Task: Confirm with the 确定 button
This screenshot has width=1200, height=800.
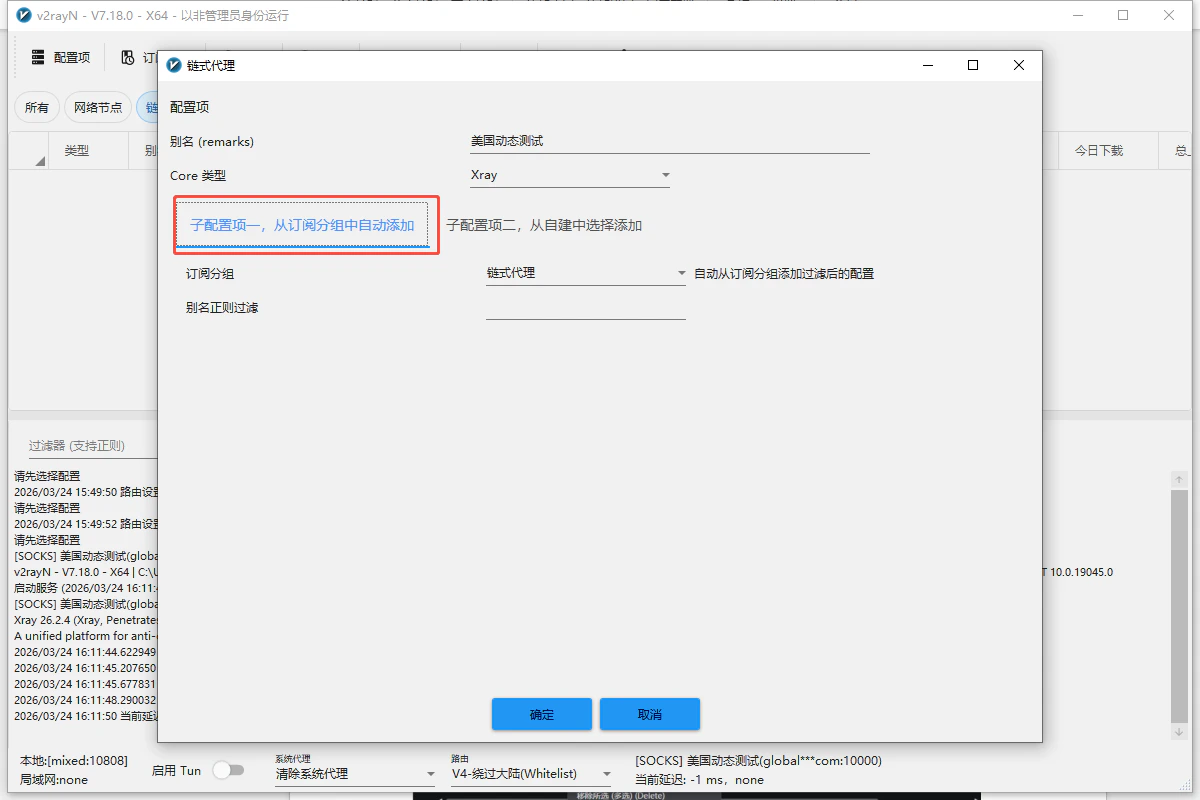Action: (542, 714)
